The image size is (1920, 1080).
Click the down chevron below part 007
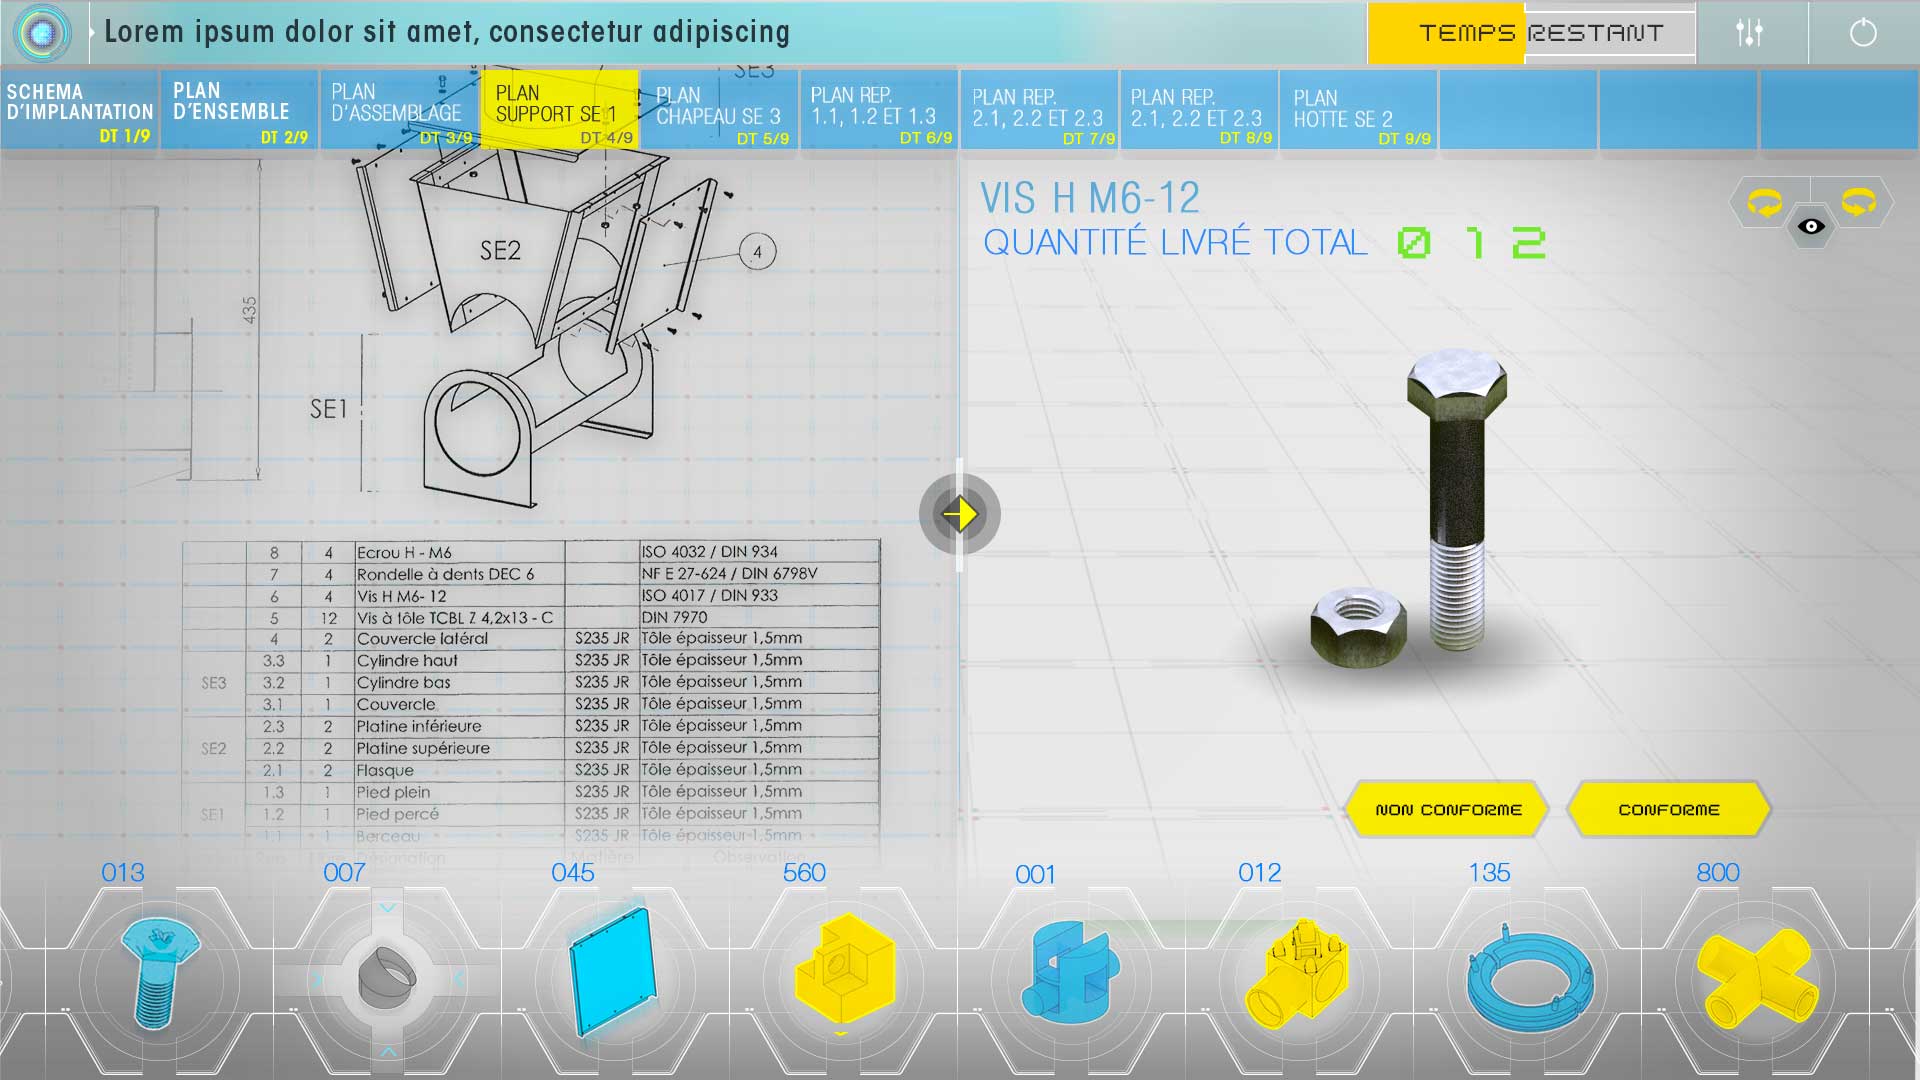click(x=388, y=1051)
